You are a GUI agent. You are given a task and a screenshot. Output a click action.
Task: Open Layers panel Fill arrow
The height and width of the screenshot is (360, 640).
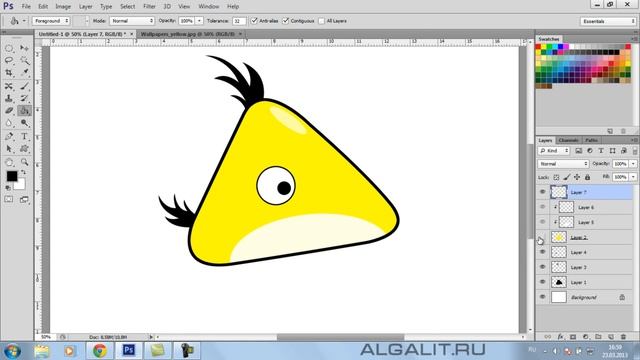[x=633, y=177]
